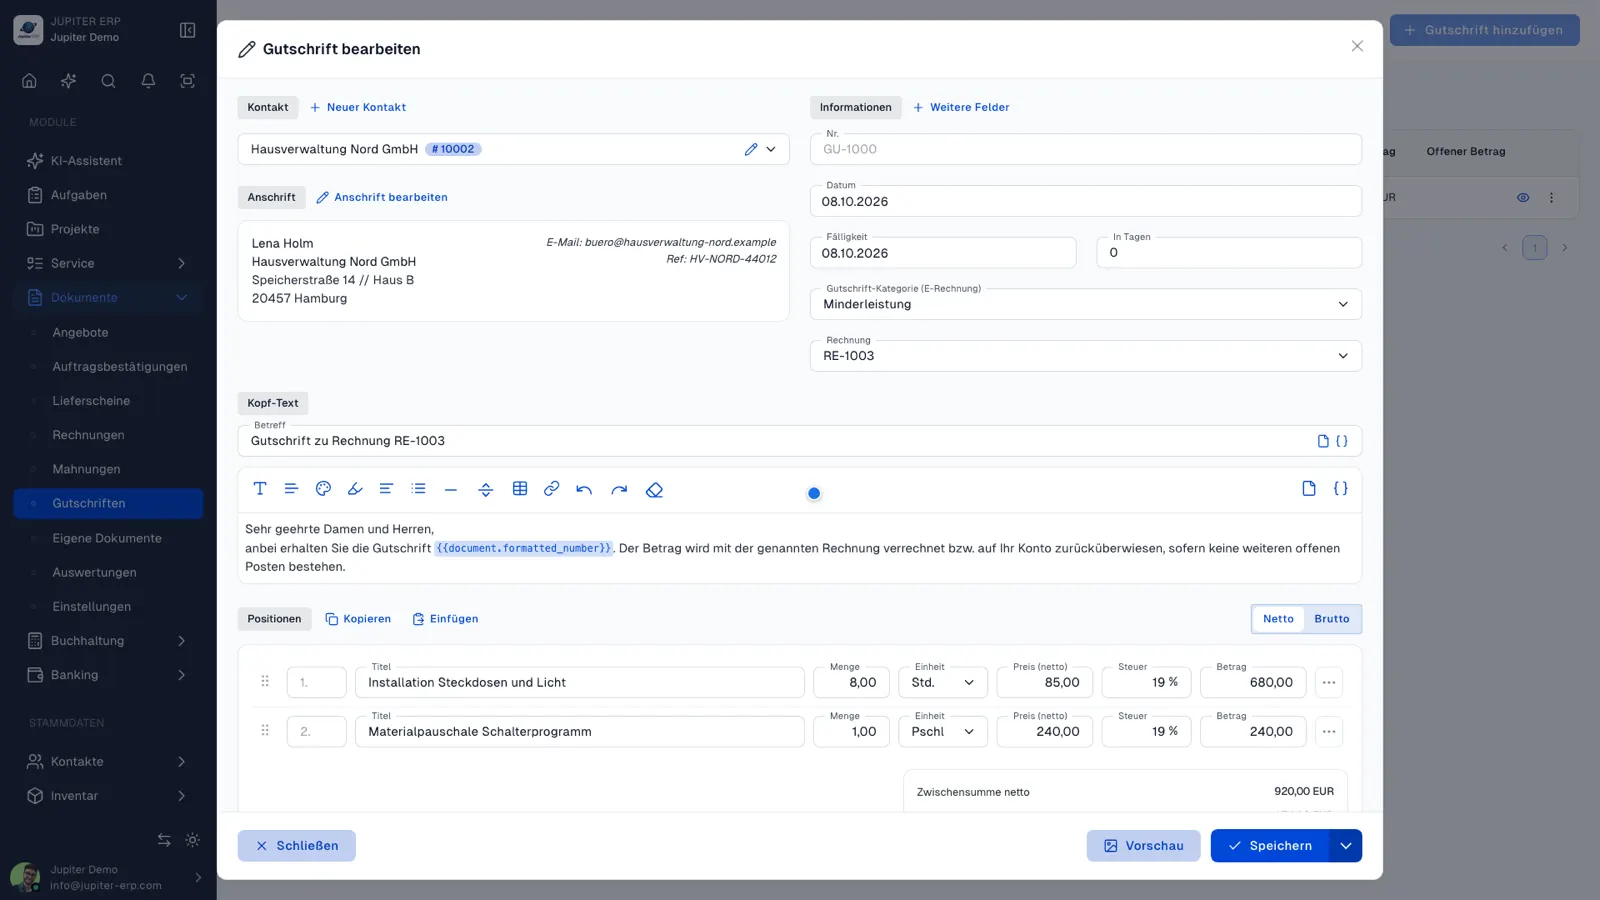Select the highlighter icon in editor toolbar
Screen dimensions: 1600x900
point(354,489)
